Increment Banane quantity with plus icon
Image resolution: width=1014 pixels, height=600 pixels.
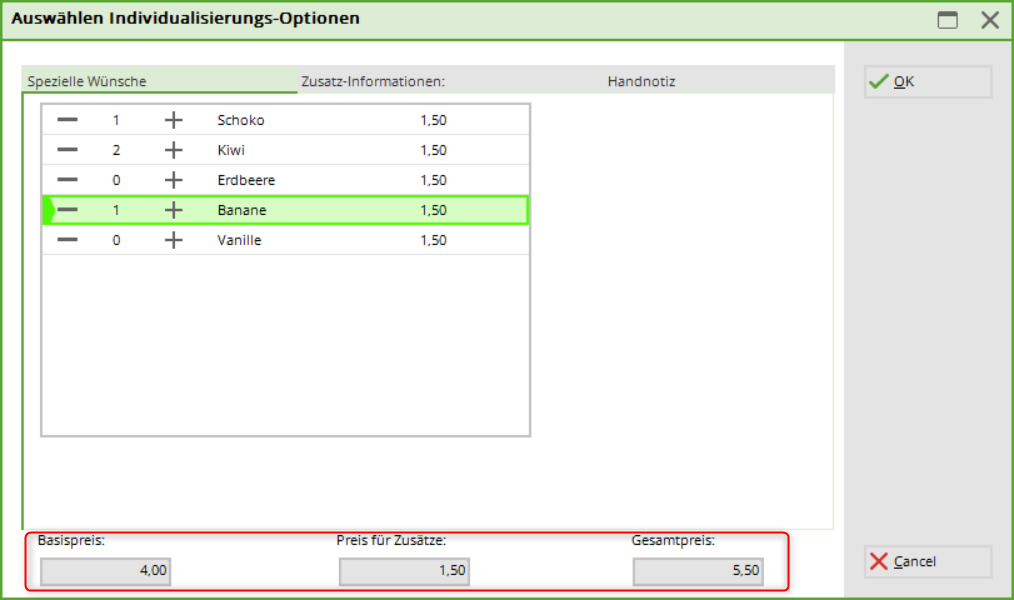tap(174, 210)
